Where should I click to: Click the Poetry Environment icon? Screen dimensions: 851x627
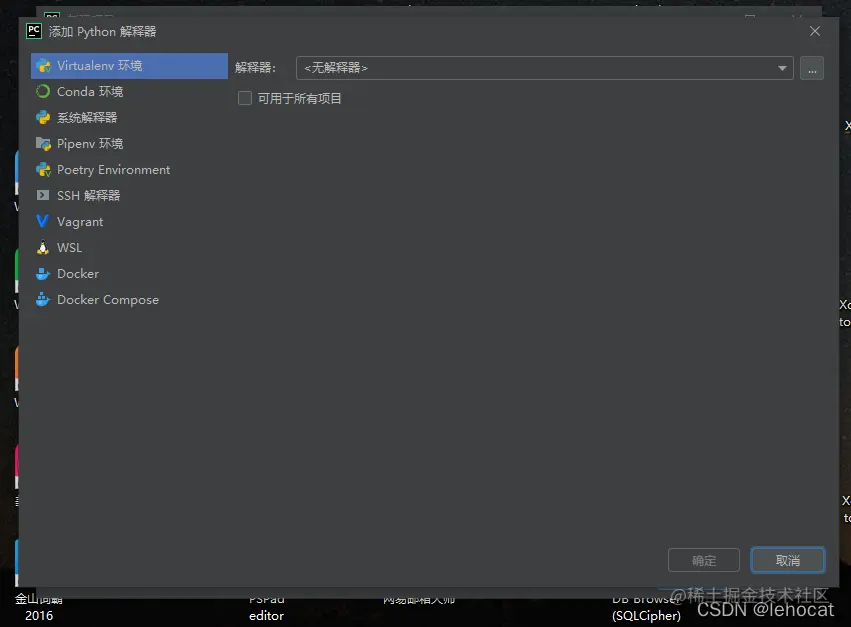coord(43,169)
